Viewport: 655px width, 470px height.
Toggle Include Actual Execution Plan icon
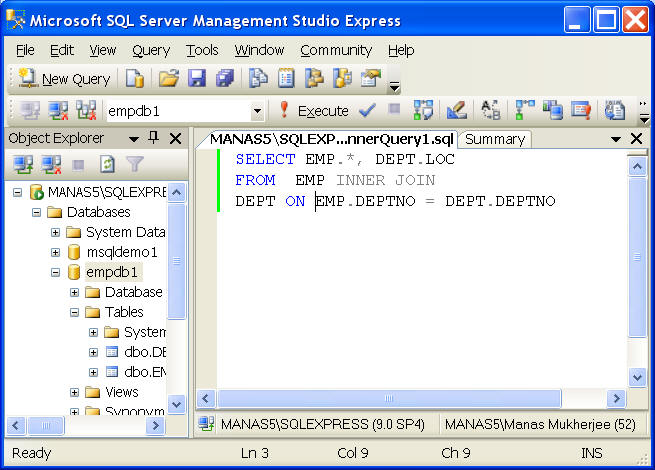pos(524,111)
